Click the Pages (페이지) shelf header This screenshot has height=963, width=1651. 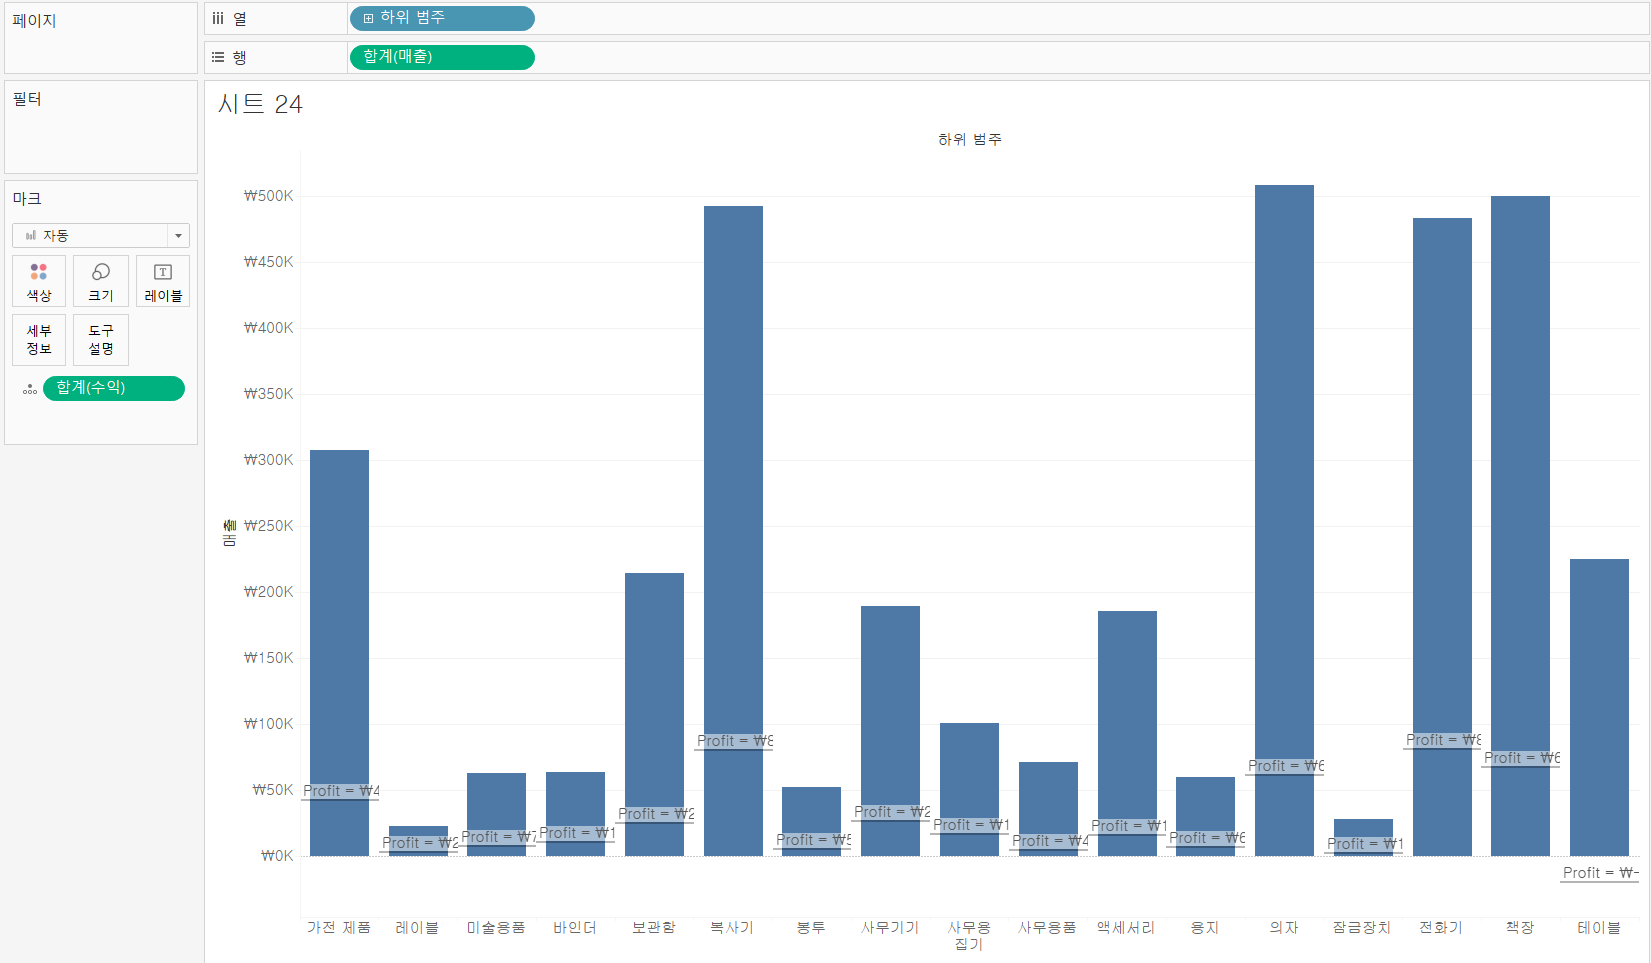34,21
